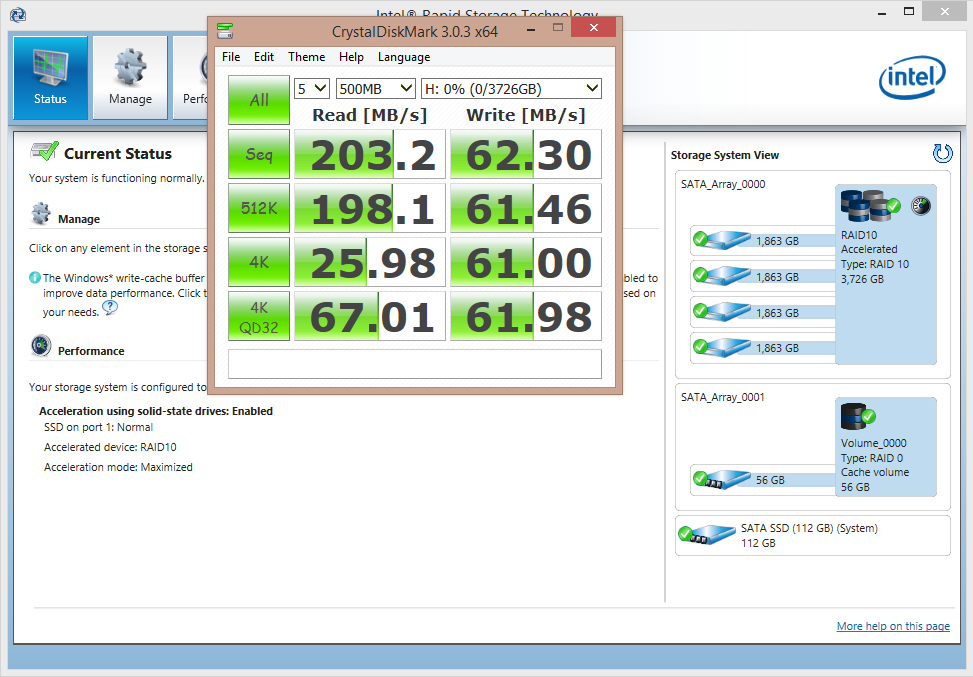Run the Seq benchmark test
973x677 pixels.
click(x=258, y=154)
